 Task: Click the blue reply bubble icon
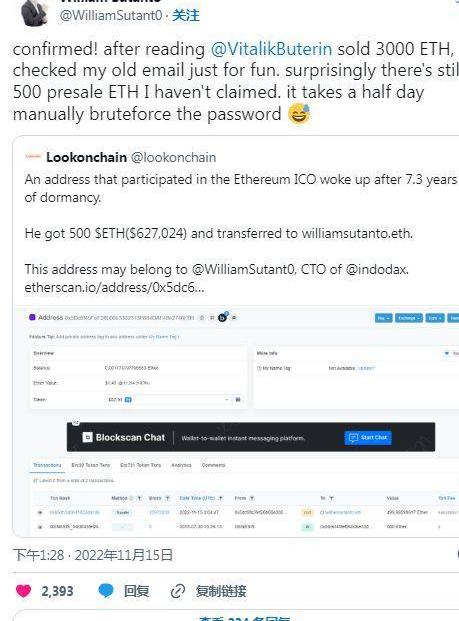[106, 591]
